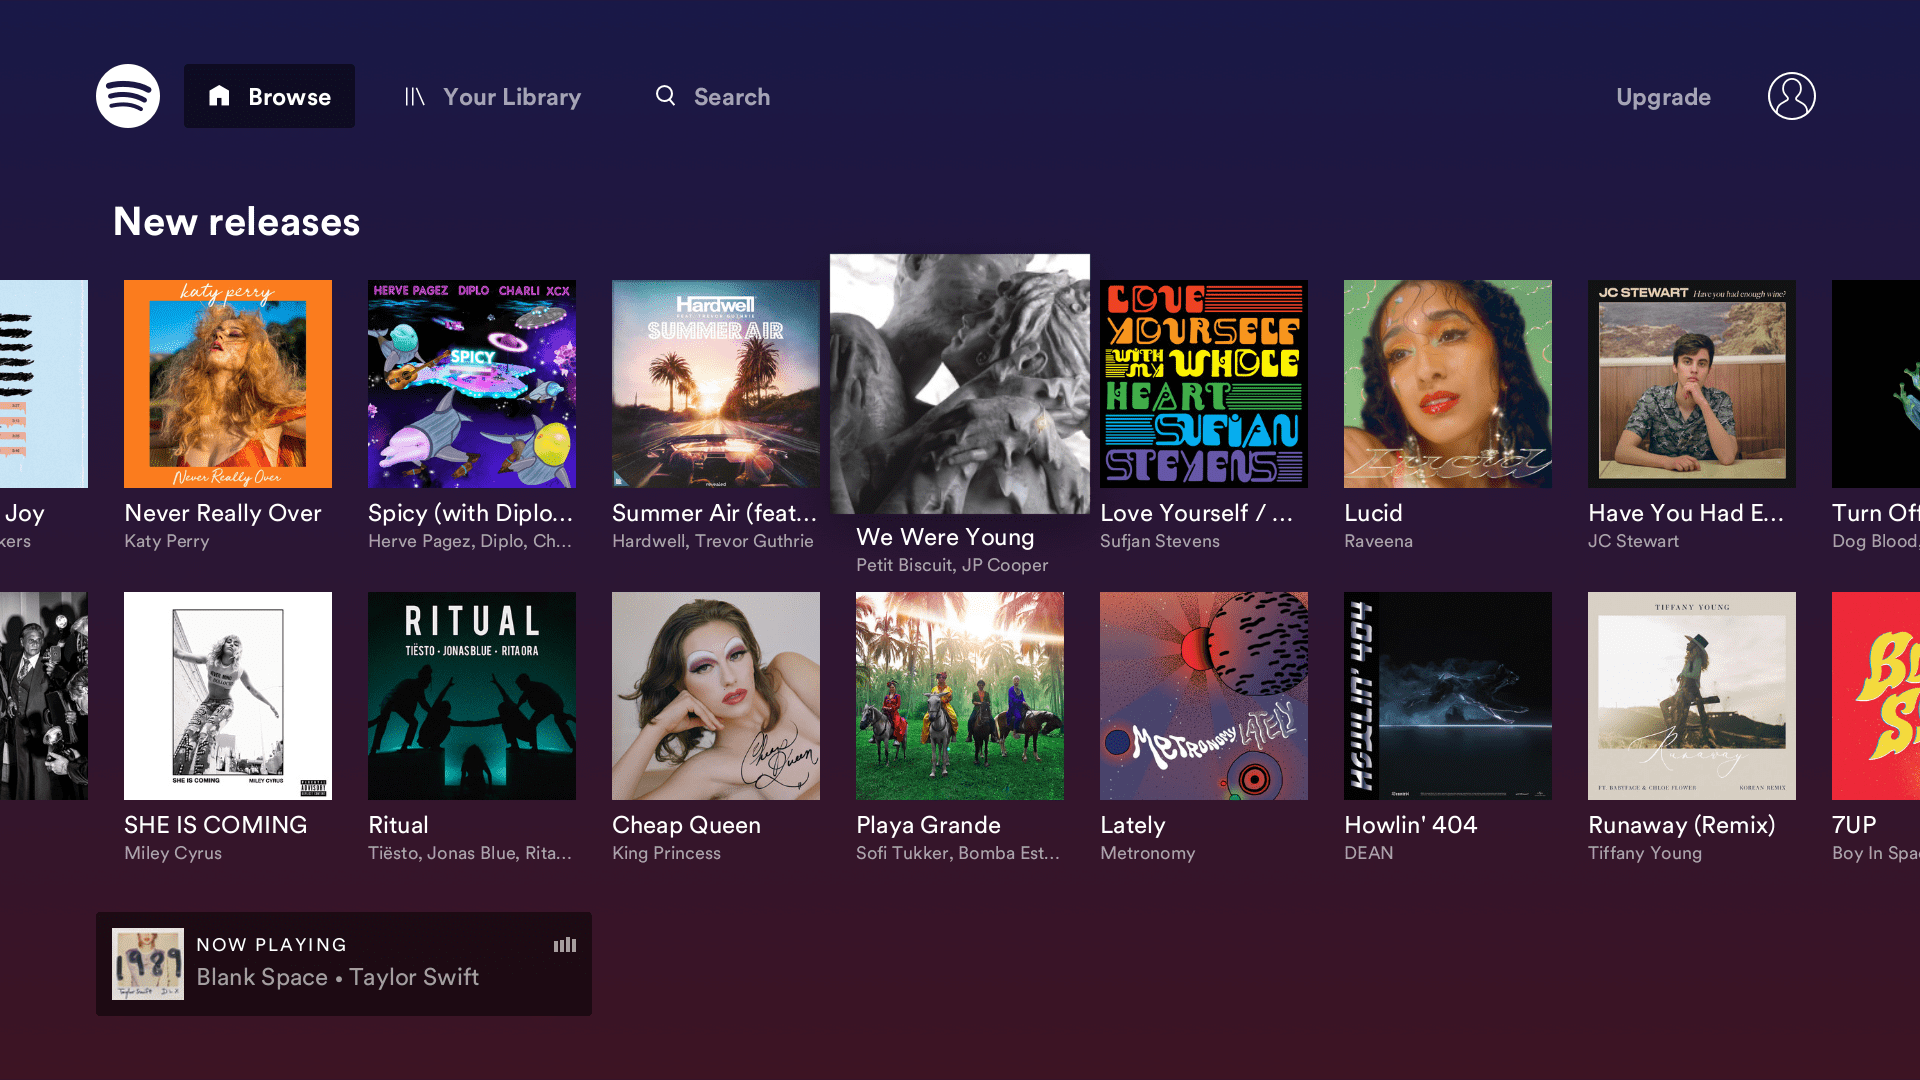Select the We Were Young cover
Viewport: 1920px width, 1080px height.
960,384
